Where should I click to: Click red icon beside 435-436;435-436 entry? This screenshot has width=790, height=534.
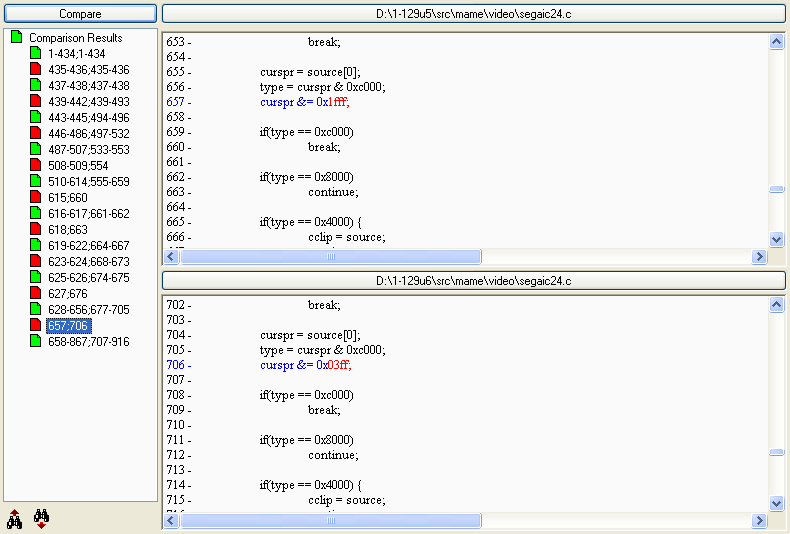click(x=35, y=70)
